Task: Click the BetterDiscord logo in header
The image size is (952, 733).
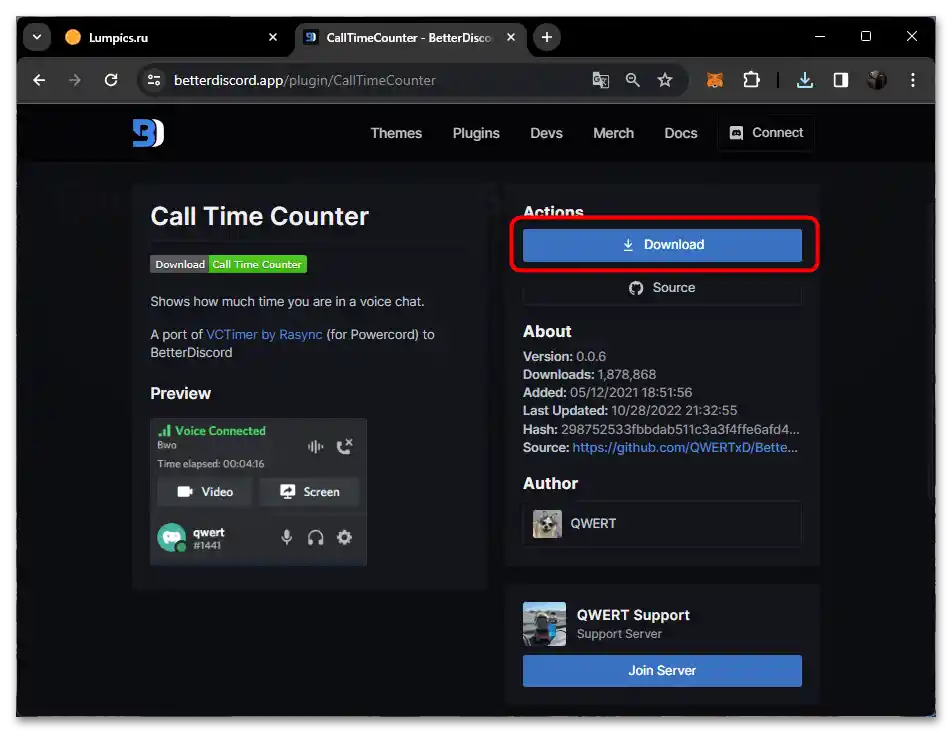Action: pyautogui.click(x=148, y=132)
